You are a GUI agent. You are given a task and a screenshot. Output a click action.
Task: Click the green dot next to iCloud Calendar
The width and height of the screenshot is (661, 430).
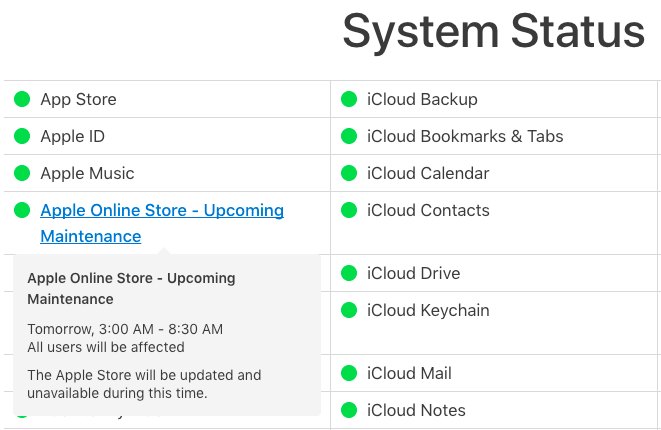pyautogui.click(x=349, y=173)
